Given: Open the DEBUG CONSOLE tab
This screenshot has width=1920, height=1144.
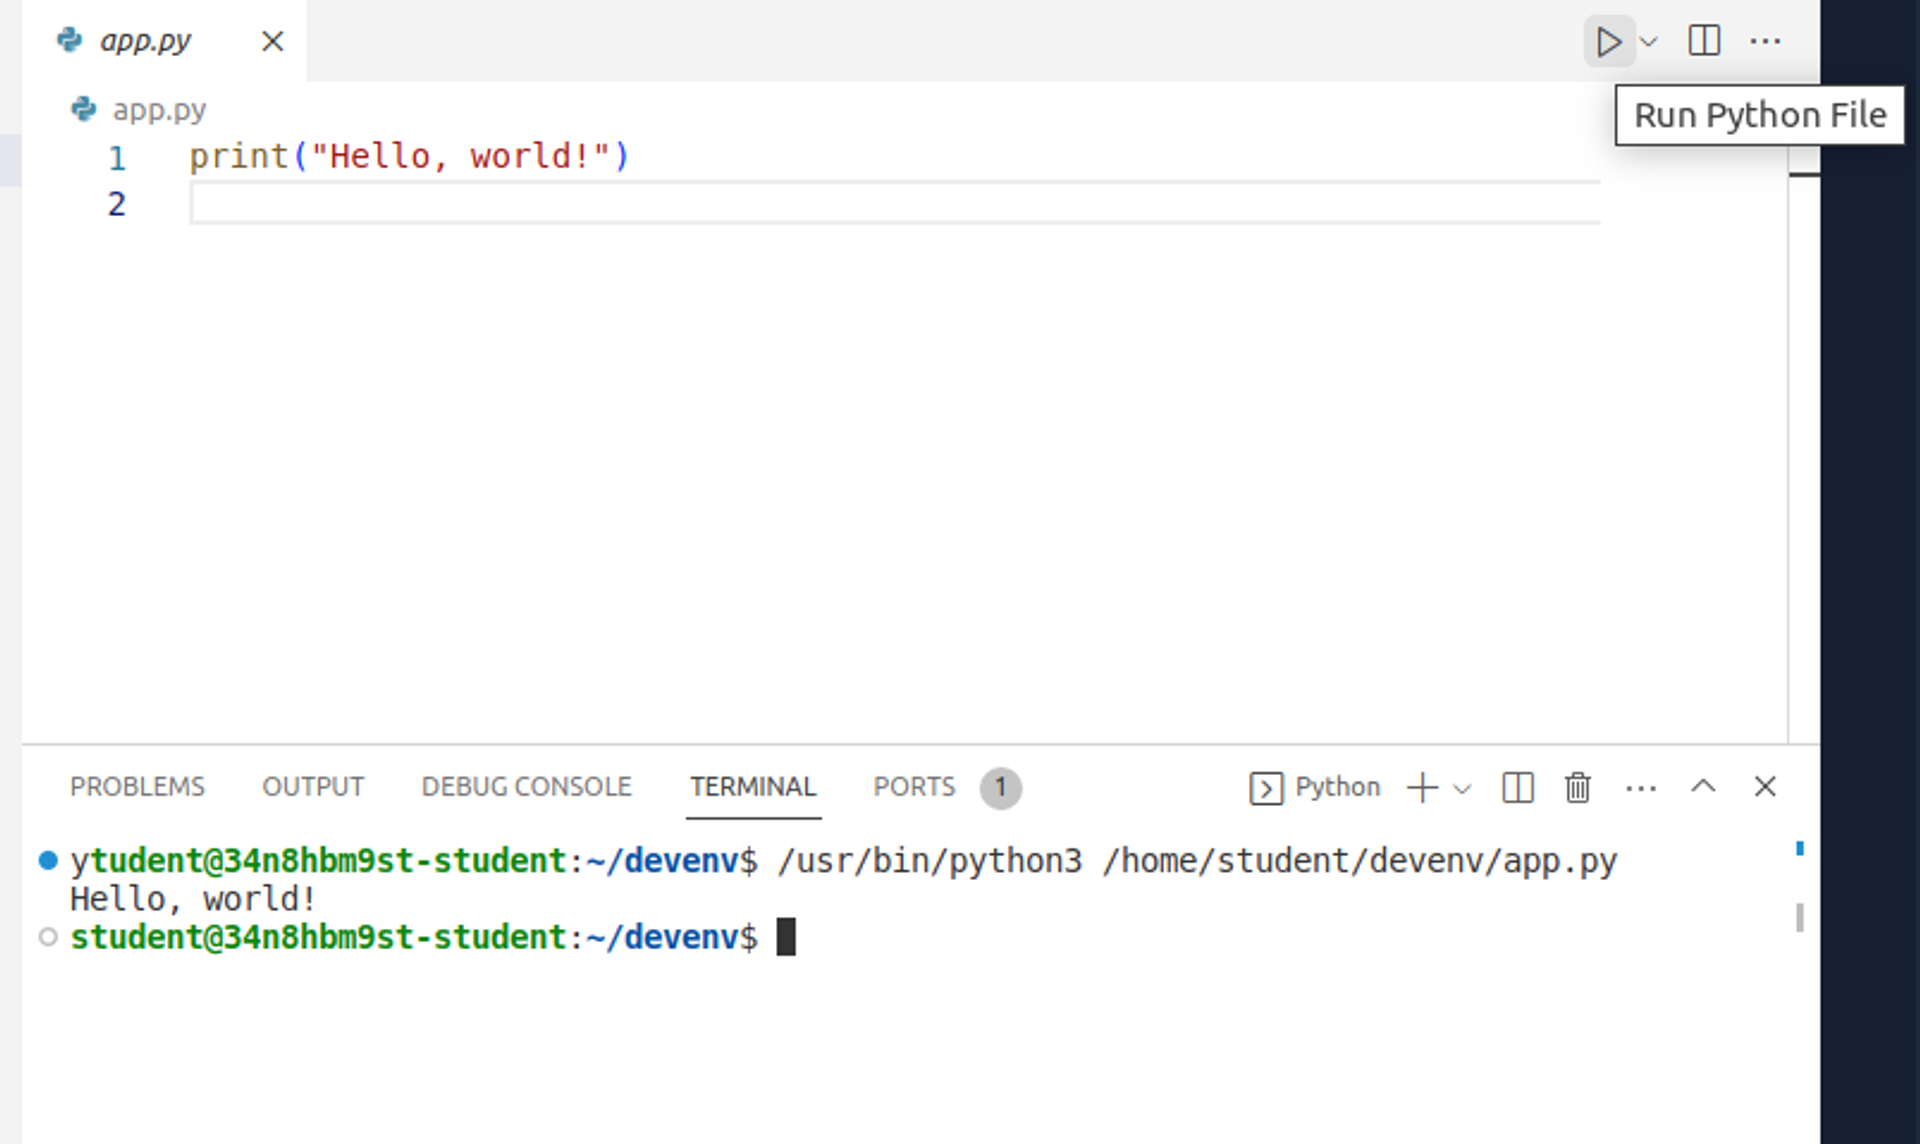Looking at the screenshot, I should [x=526, y=787].
